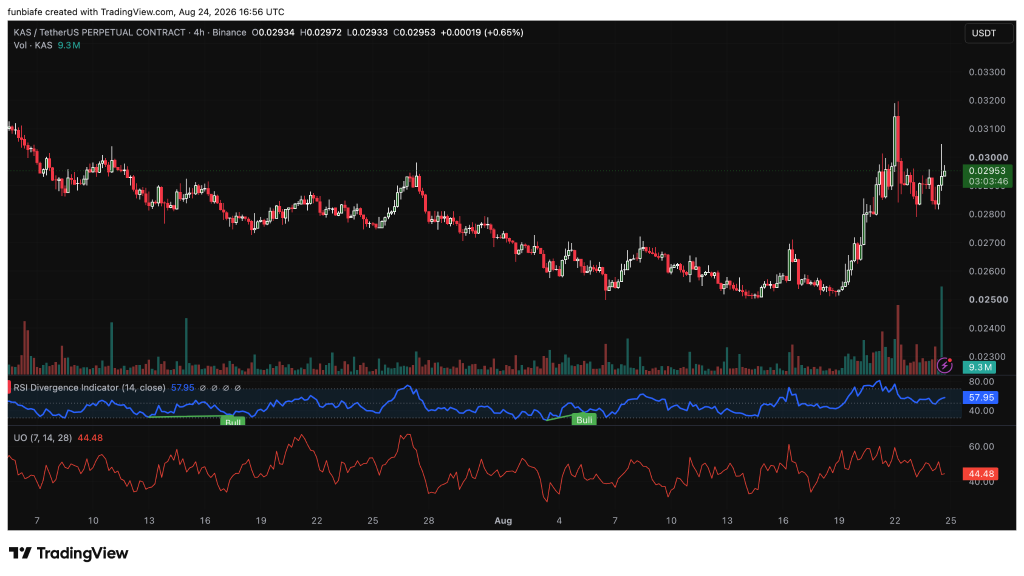Click the 0.02800 price axis label
This screenshot has height=576, width=1024.
987,214
